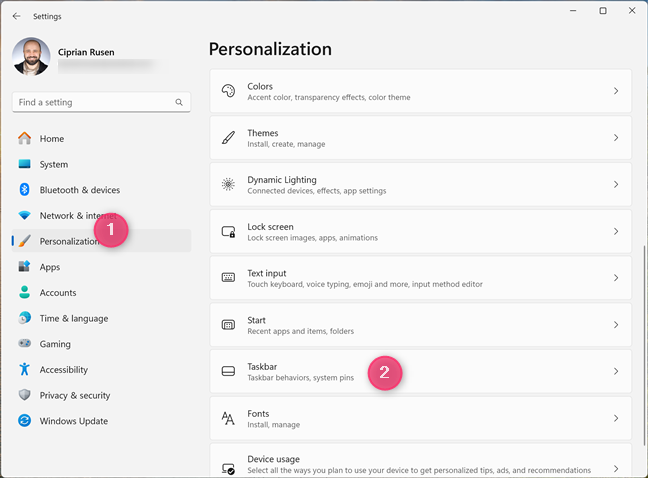The width and height of the screenshot is (648, 478).
Task: Maximize the Settings window
Action: (x=603, y=11)
